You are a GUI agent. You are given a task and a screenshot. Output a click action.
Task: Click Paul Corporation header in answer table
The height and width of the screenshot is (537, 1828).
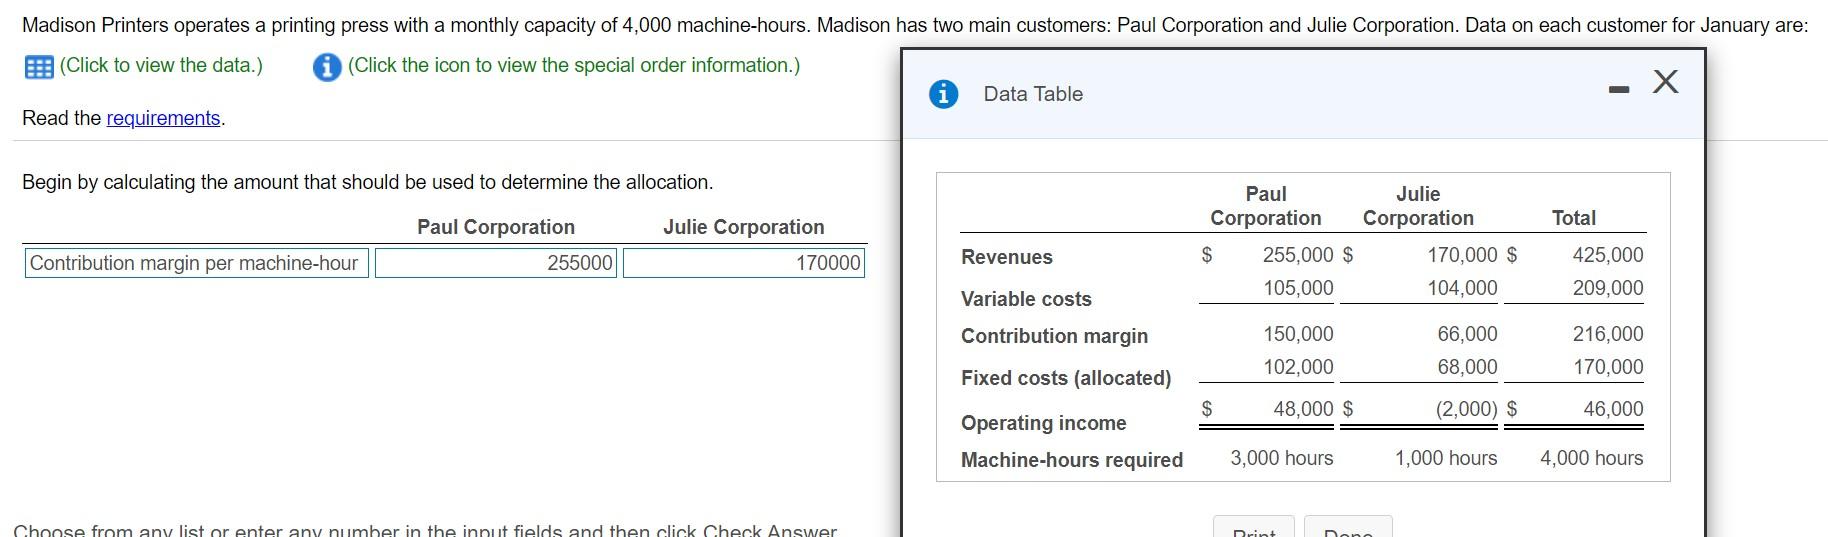coord(496,227)
